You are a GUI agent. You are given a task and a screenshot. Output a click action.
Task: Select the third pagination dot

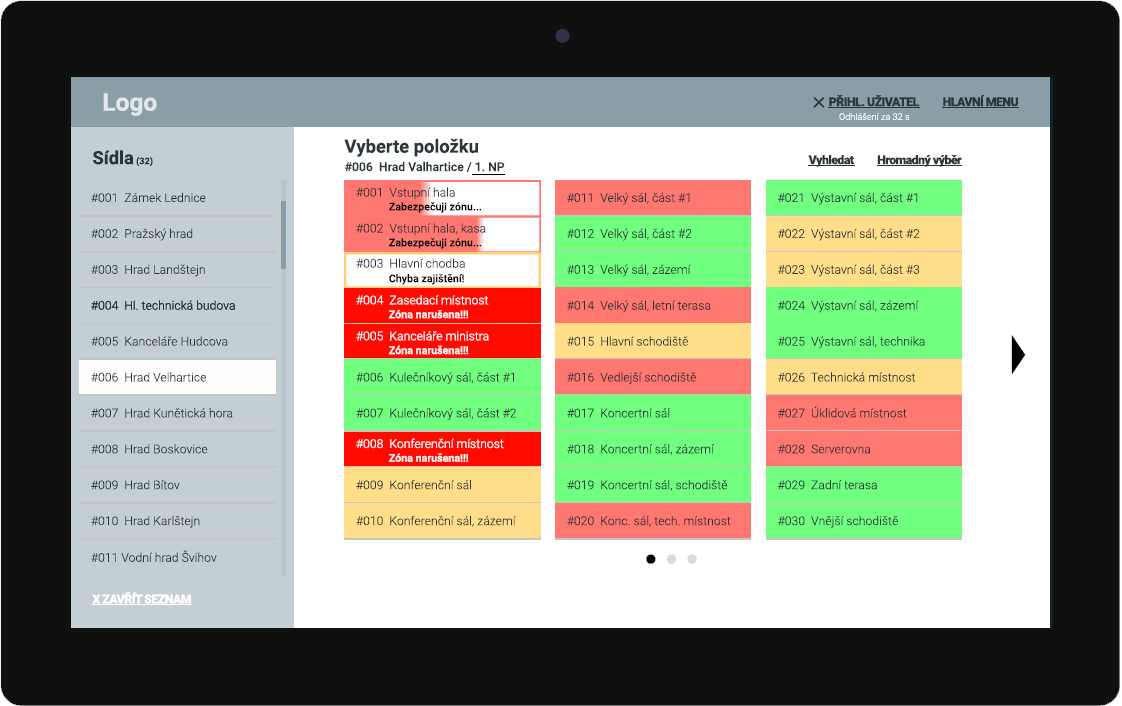692,559
